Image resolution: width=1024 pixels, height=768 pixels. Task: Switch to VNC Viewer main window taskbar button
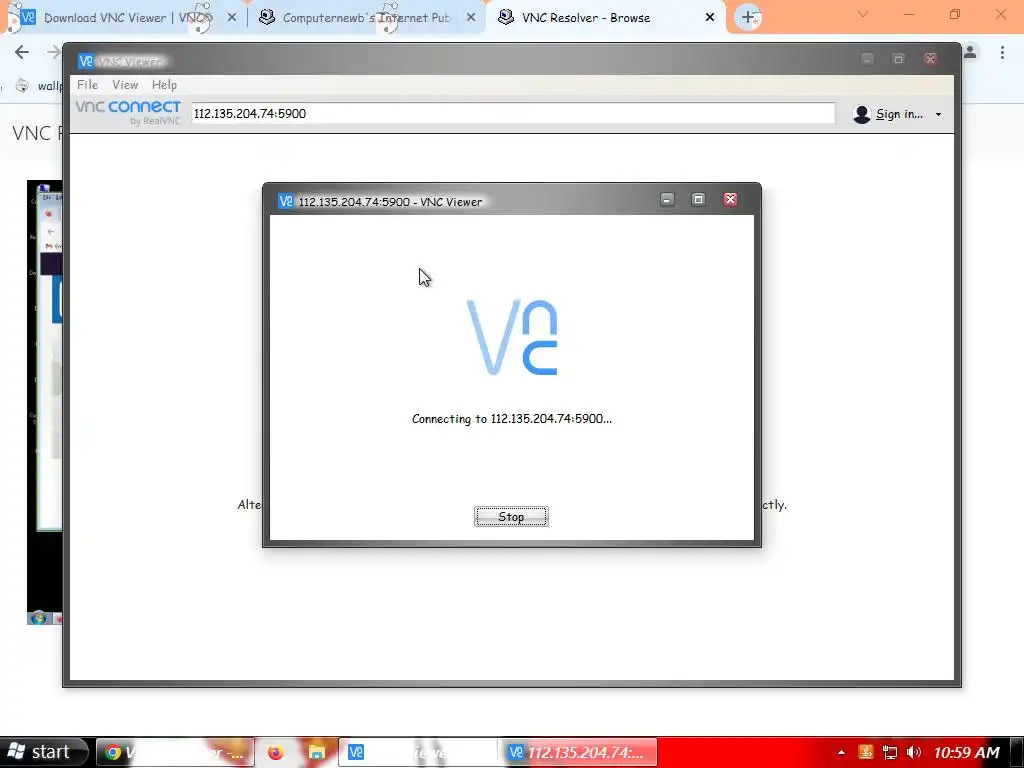418,752
